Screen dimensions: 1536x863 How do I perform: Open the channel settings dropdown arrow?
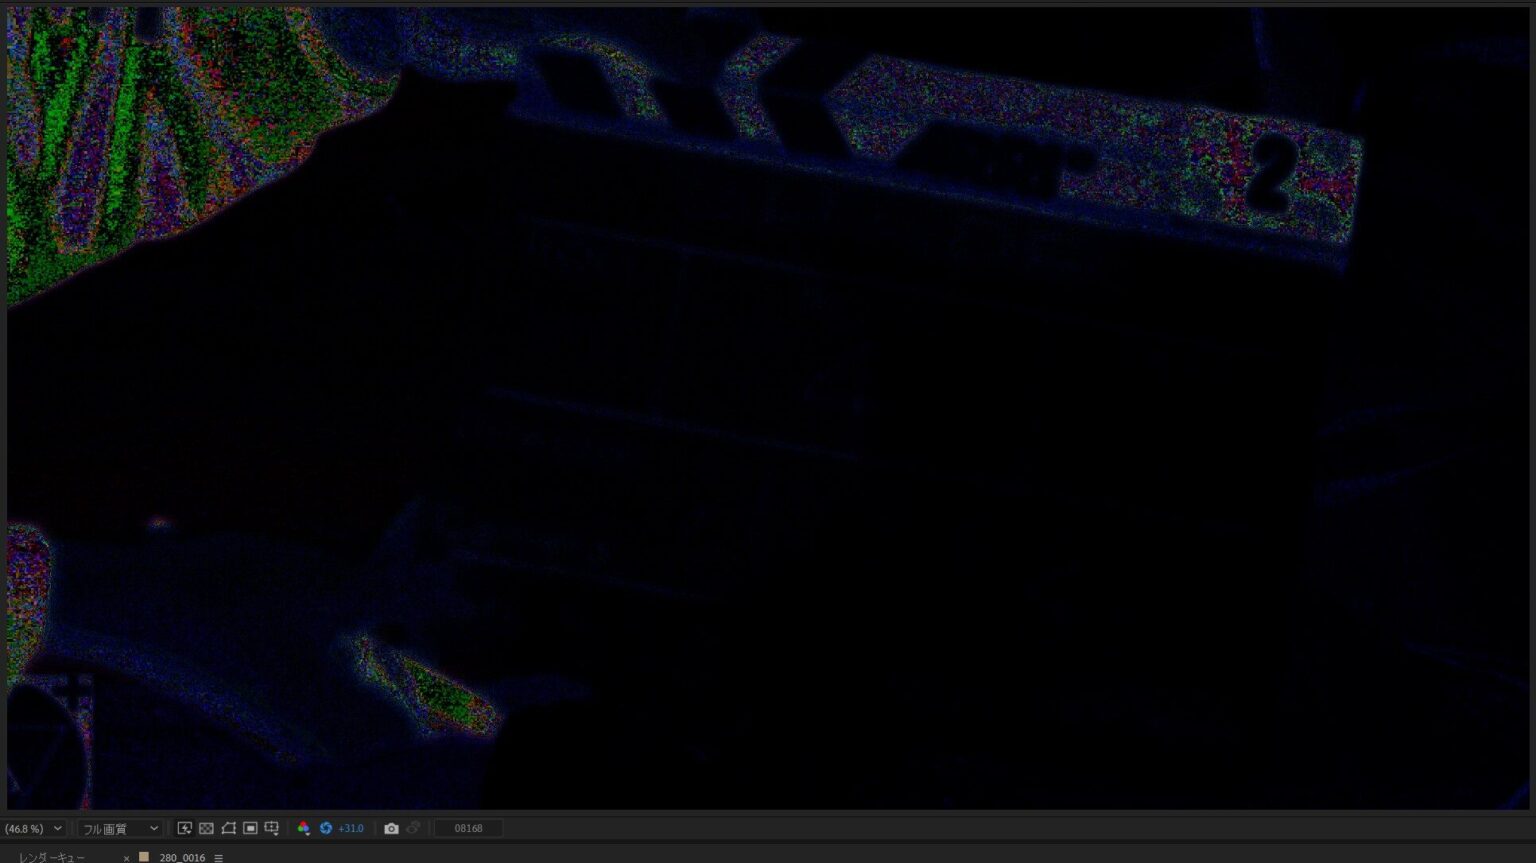pyautogui.click(x=308, y=833)
